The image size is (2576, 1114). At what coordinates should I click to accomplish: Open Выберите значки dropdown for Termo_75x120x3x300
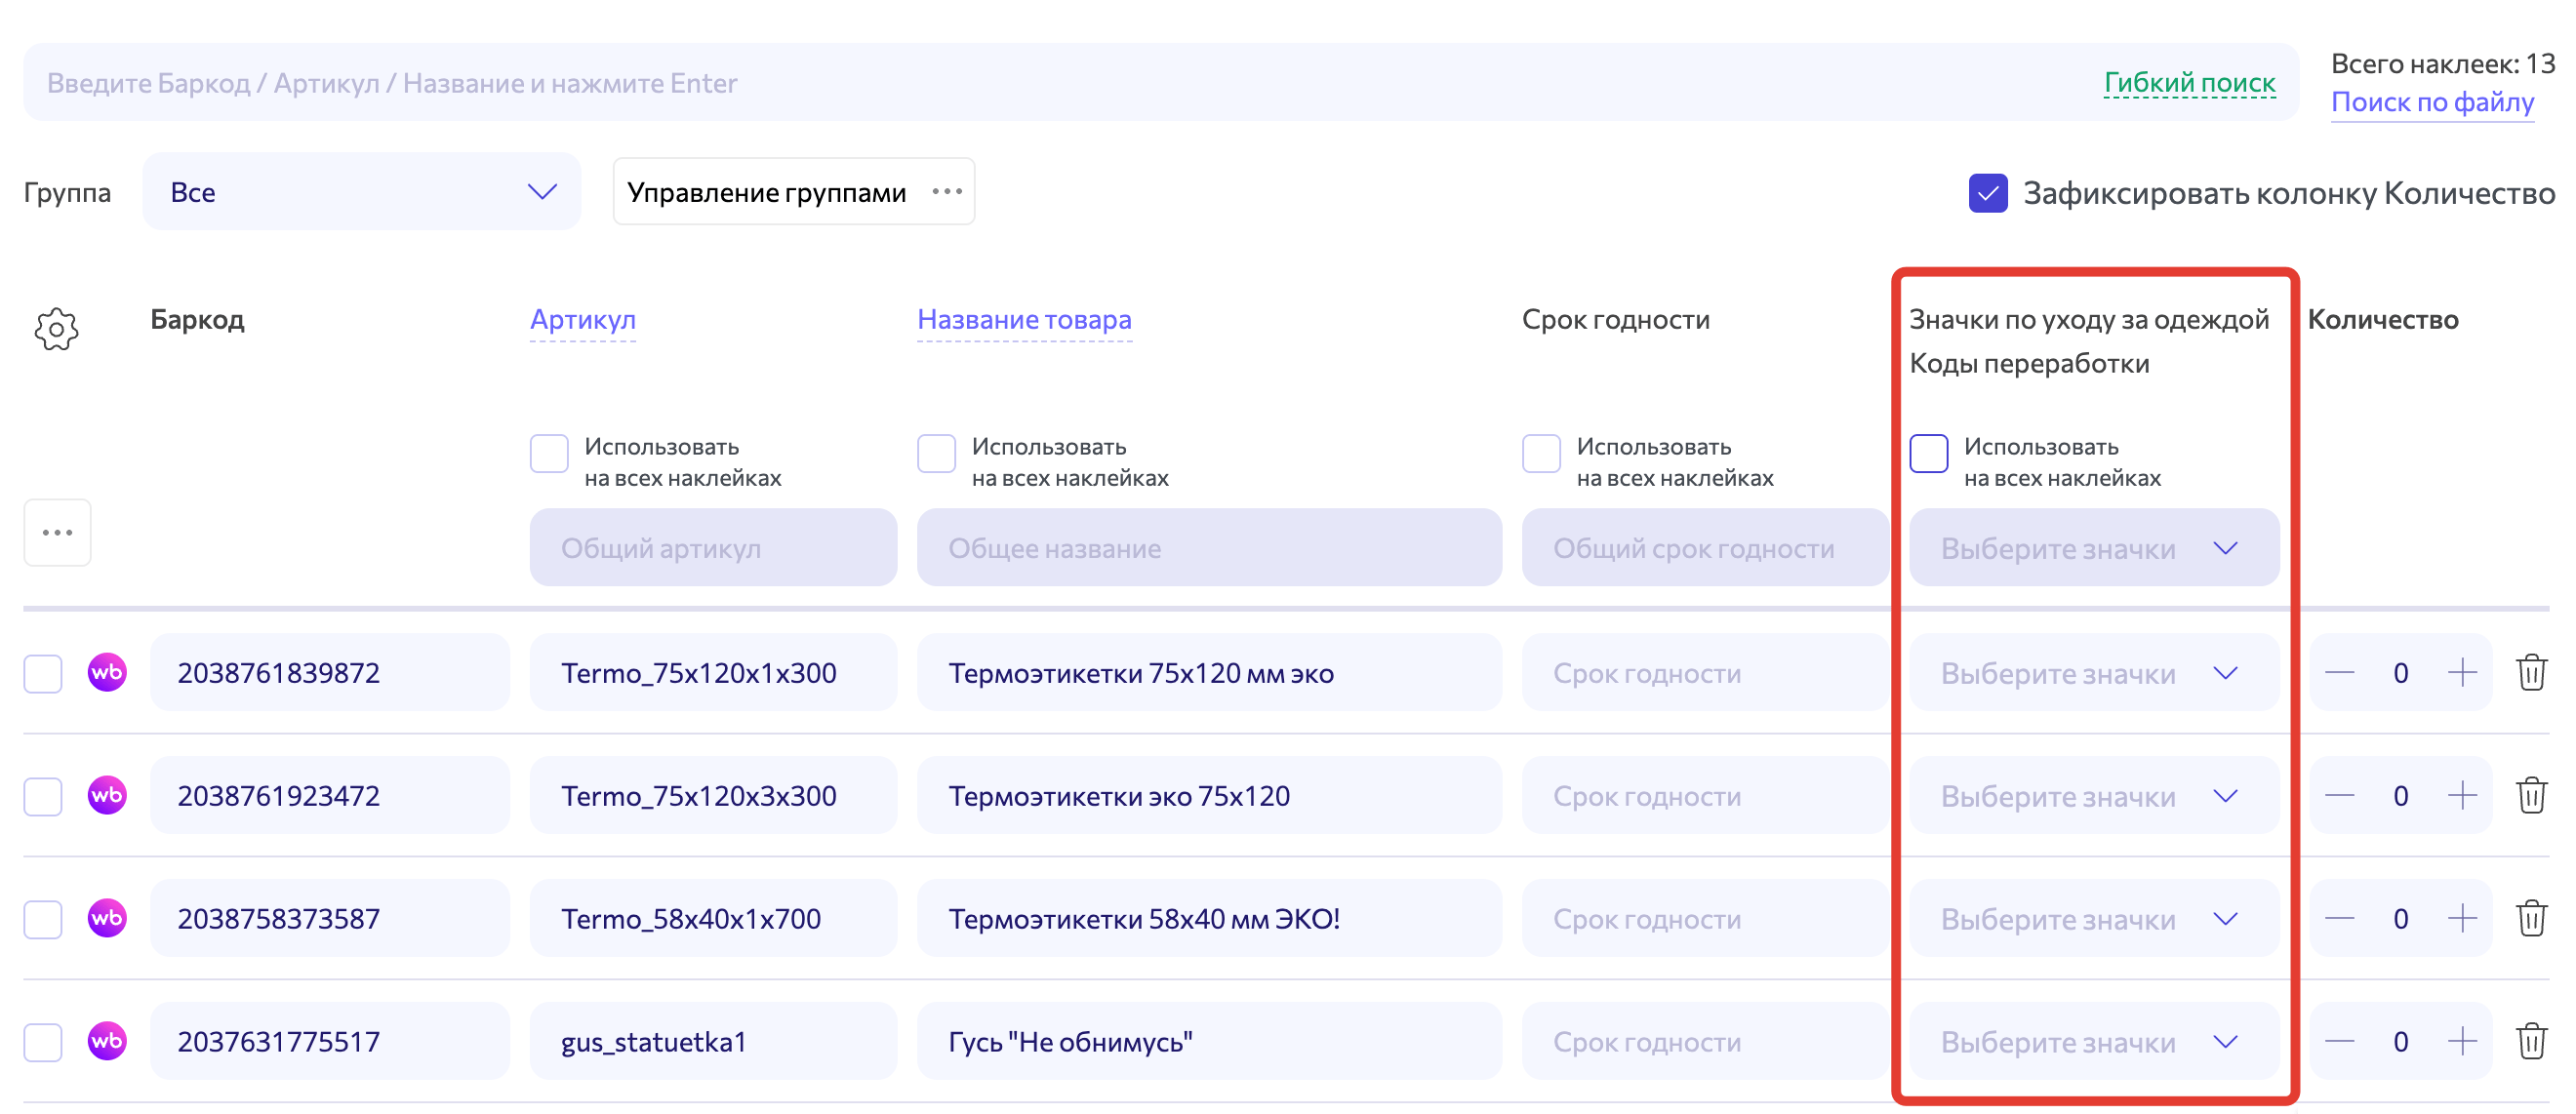[2093, 795]
